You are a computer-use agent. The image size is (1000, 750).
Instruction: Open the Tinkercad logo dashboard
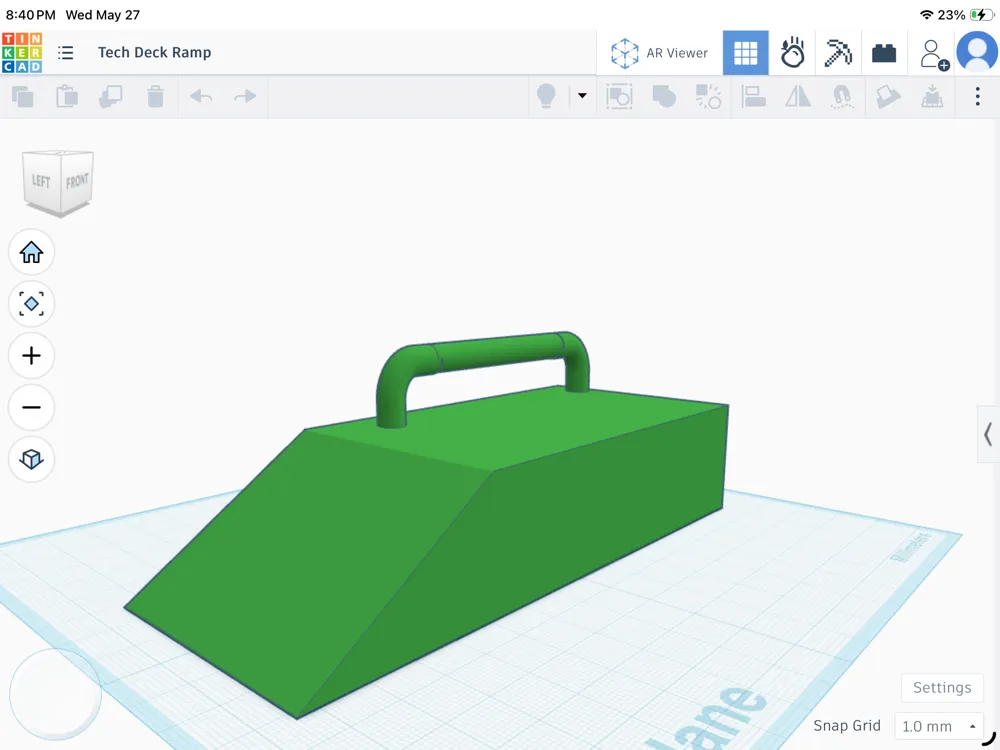(22, 52)
